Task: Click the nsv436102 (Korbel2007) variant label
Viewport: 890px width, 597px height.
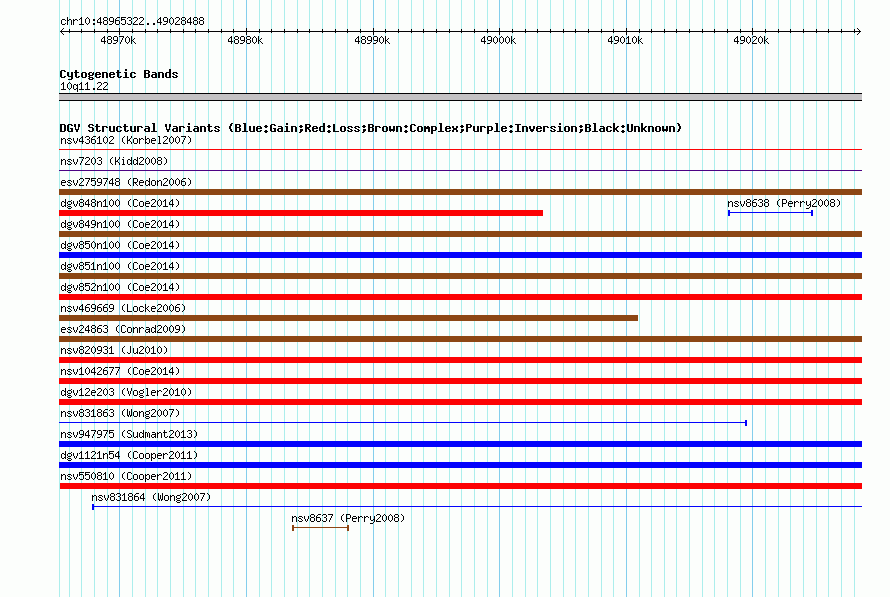Action: click(126, 140)
